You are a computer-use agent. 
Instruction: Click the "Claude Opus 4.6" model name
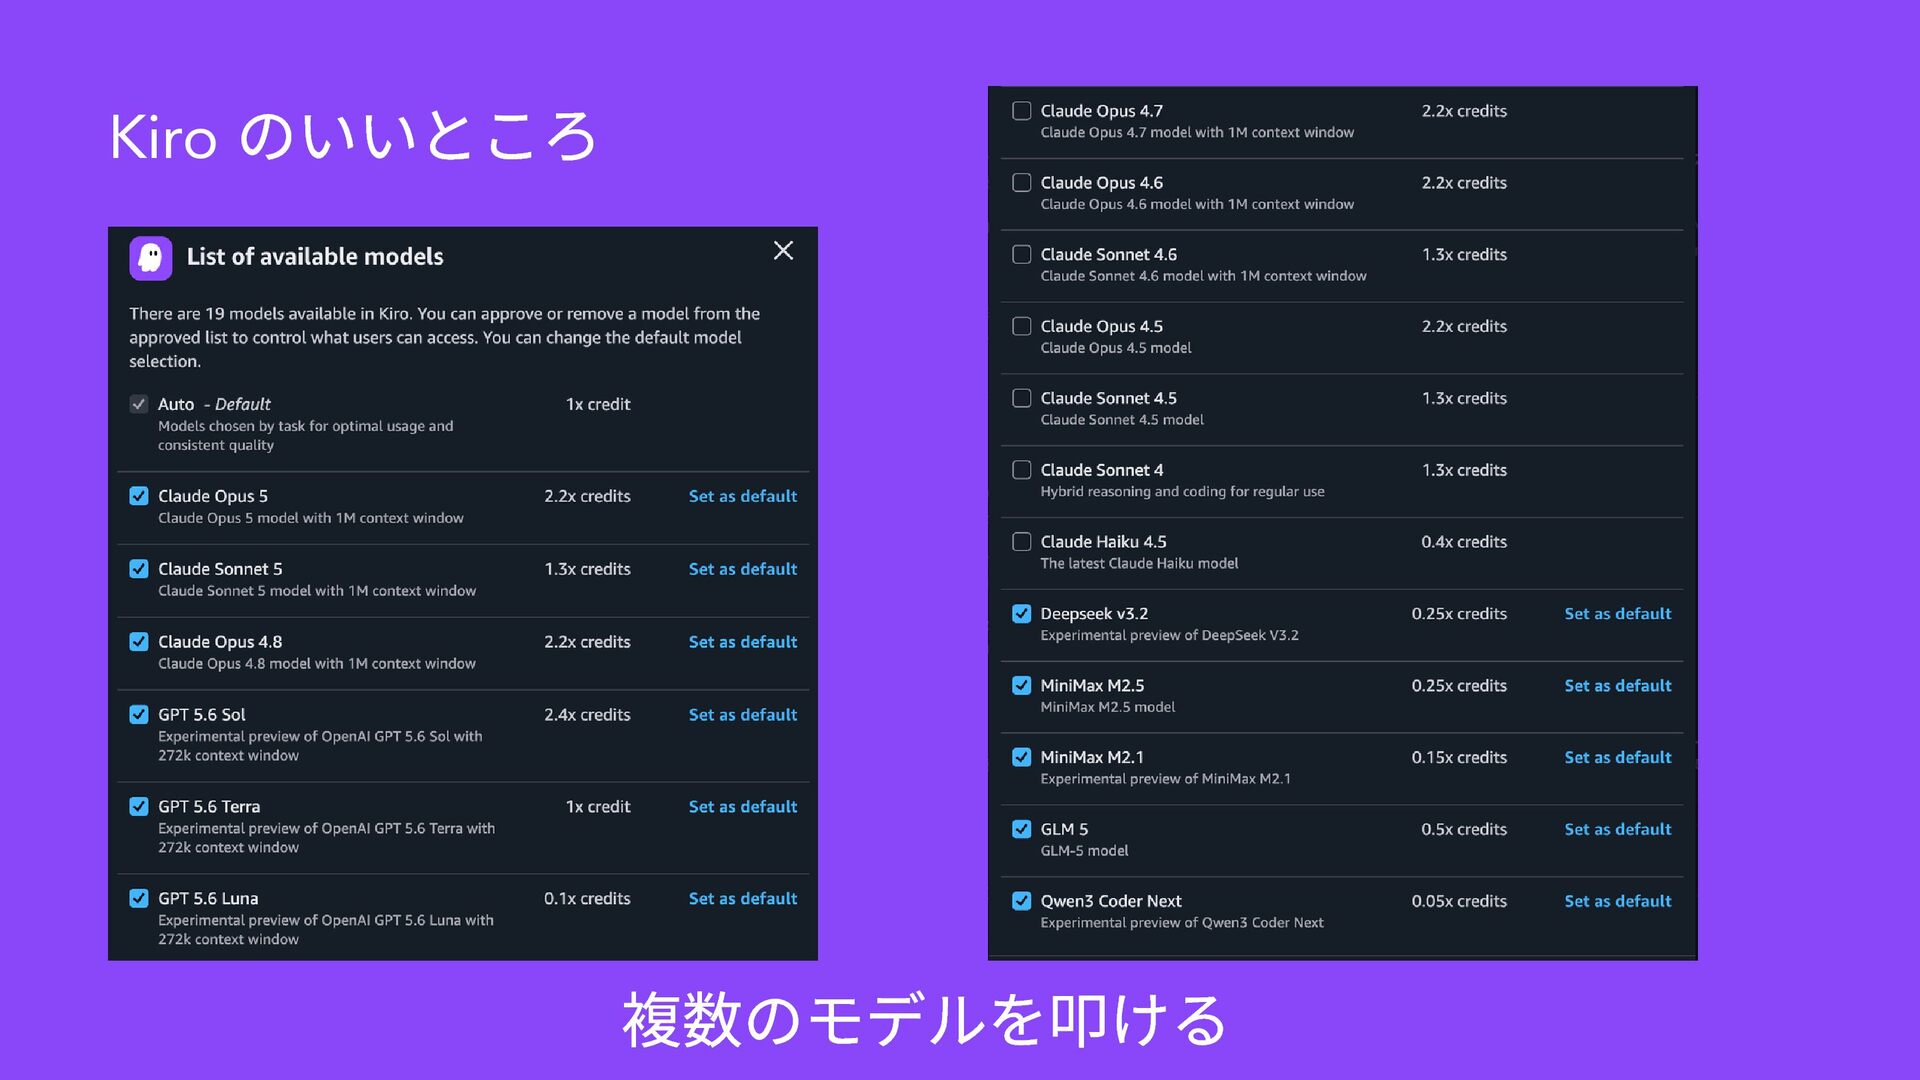pyautogui.click(x=1102, y=183)
